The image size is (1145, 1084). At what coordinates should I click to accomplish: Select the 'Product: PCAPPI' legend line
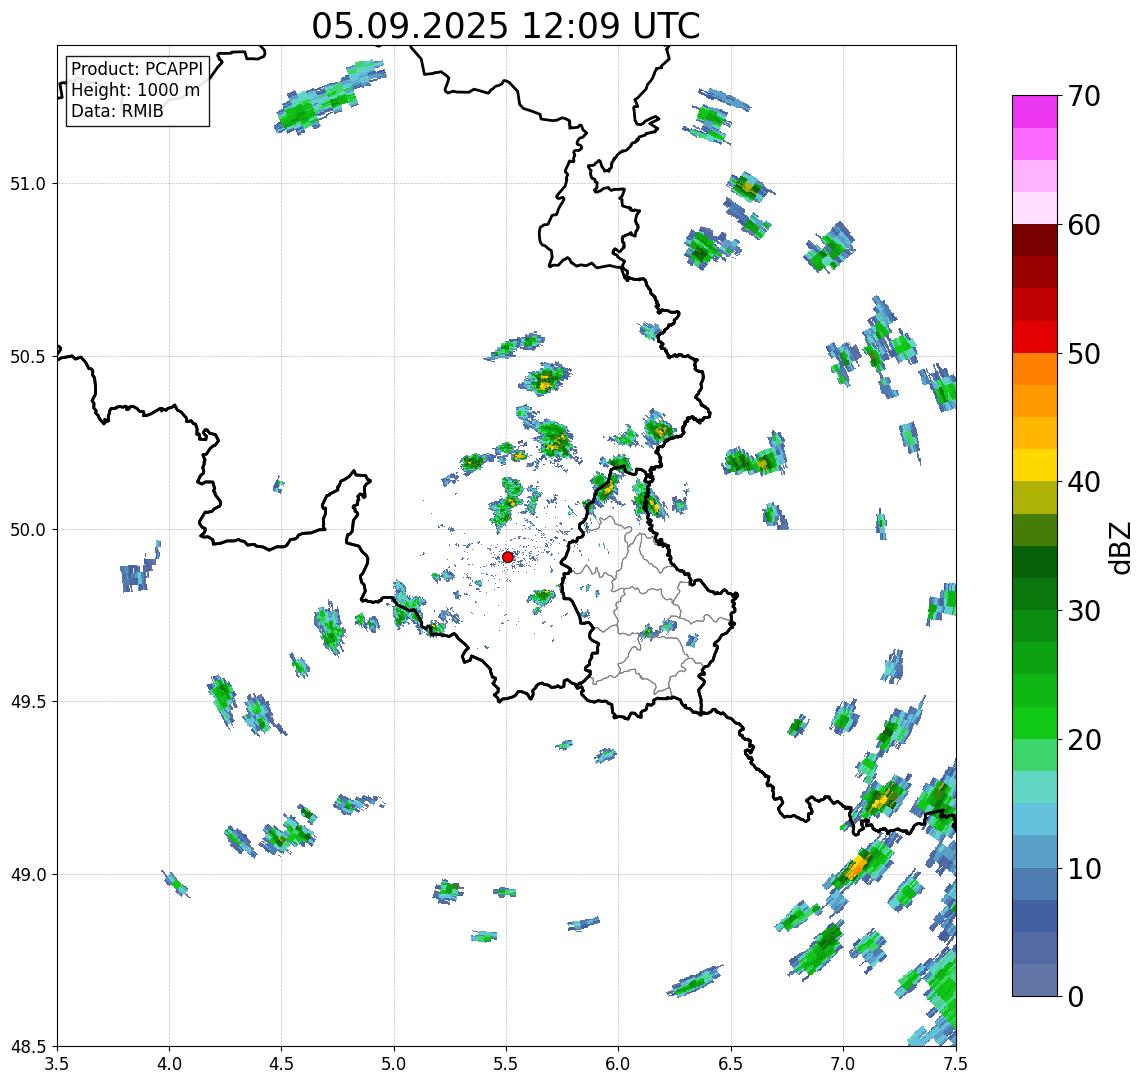click(137, 69)
